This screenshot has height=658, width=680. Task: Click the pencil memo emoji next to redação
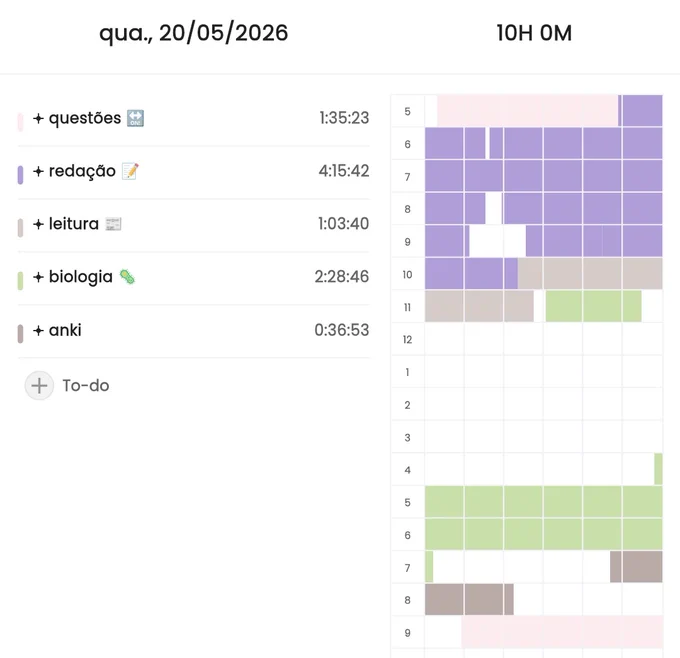(130, 171)
